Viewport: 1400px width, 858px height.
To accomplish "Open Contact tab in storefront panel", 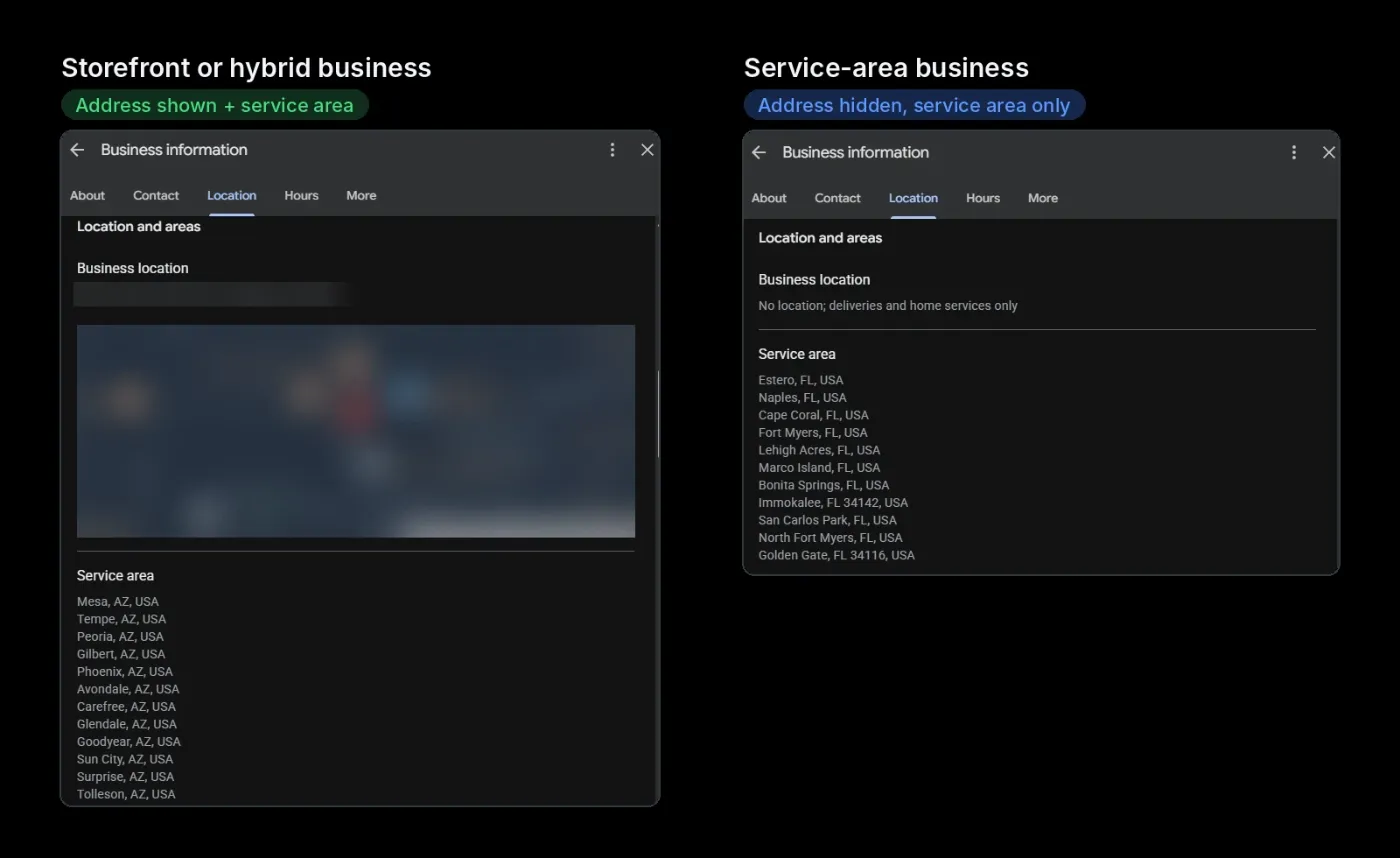I will click(156, 196).
